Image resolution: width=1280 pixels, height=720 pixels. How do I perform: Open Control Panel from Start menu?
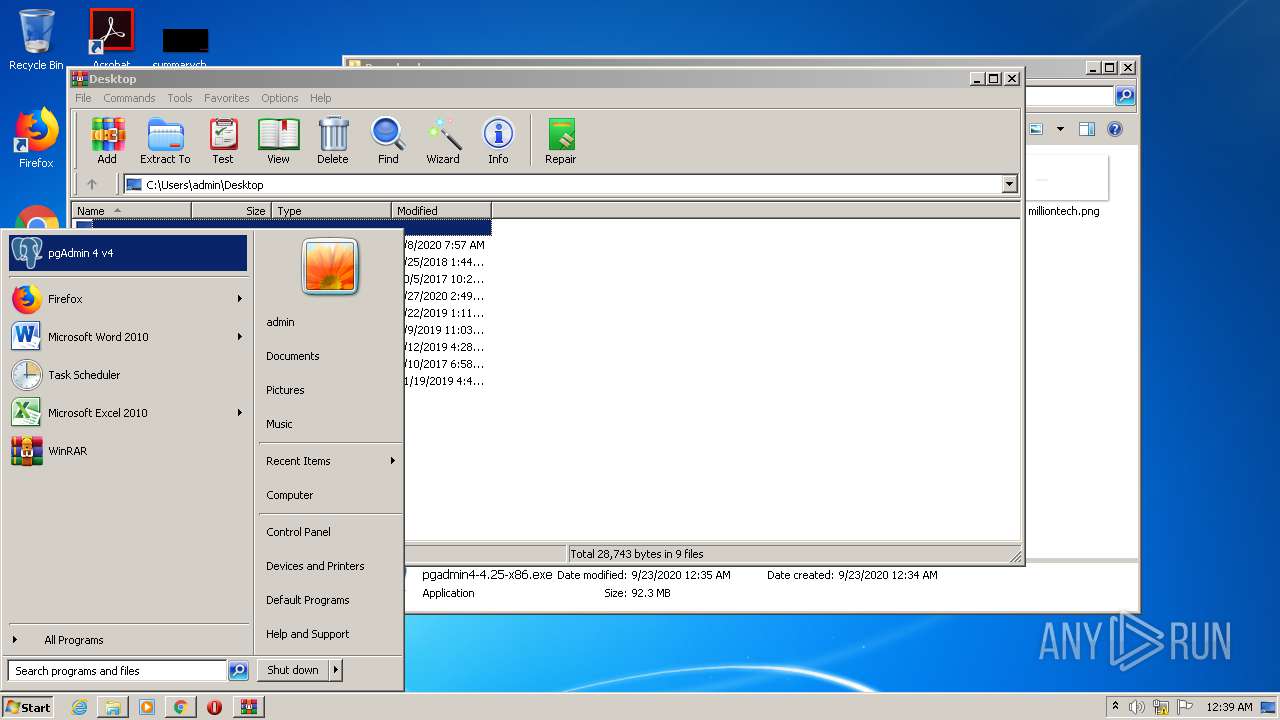(x=298, y=532)
